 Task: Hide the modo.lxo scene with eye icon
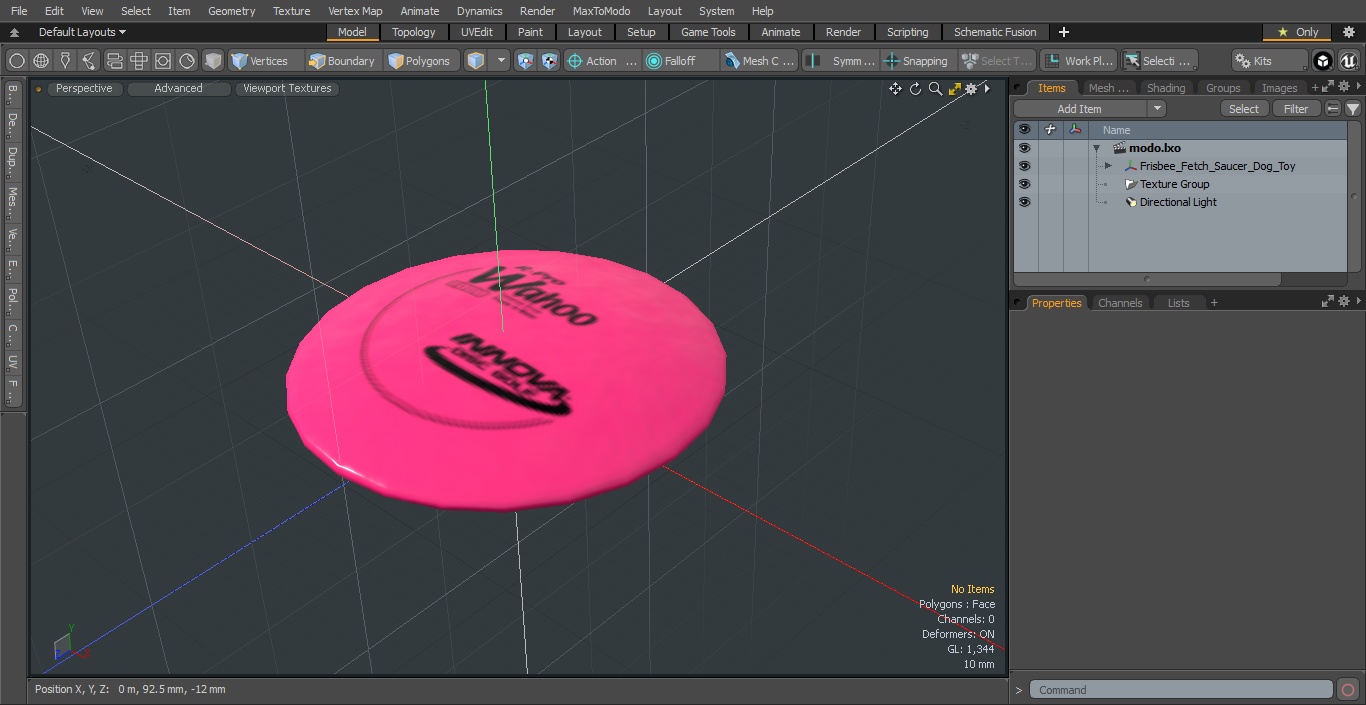pyautogui.click(x=1024, y=148)
